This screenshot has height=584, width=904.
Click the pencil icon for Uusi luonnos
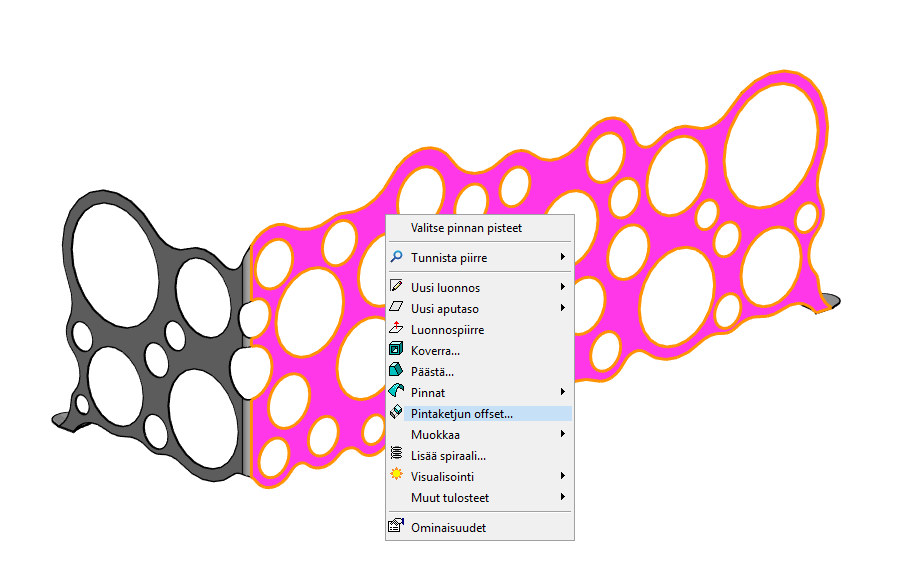[x=396, y=287]
